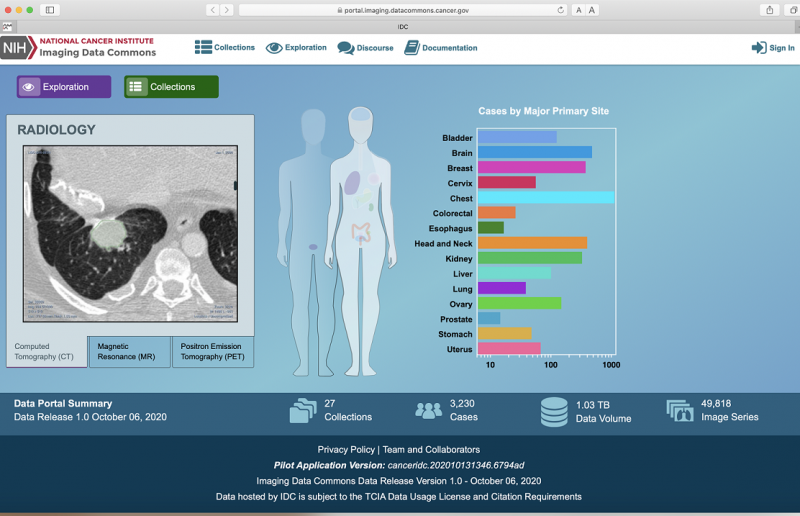Toggle the Safari sidebar button

pyautogui.click(x=50, y=10)
